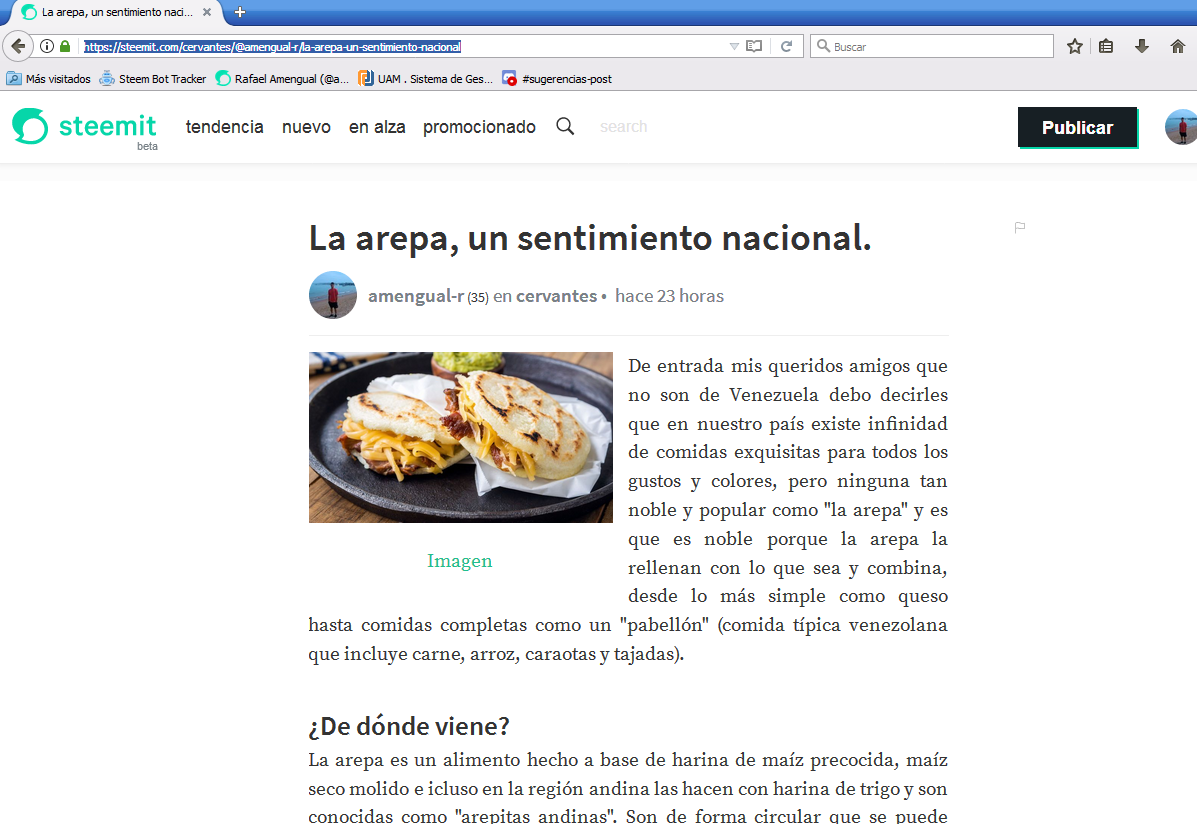Click the heading ¿De dónde viene?
This screenshot has height=824, width=1197.
coord(409,726)
